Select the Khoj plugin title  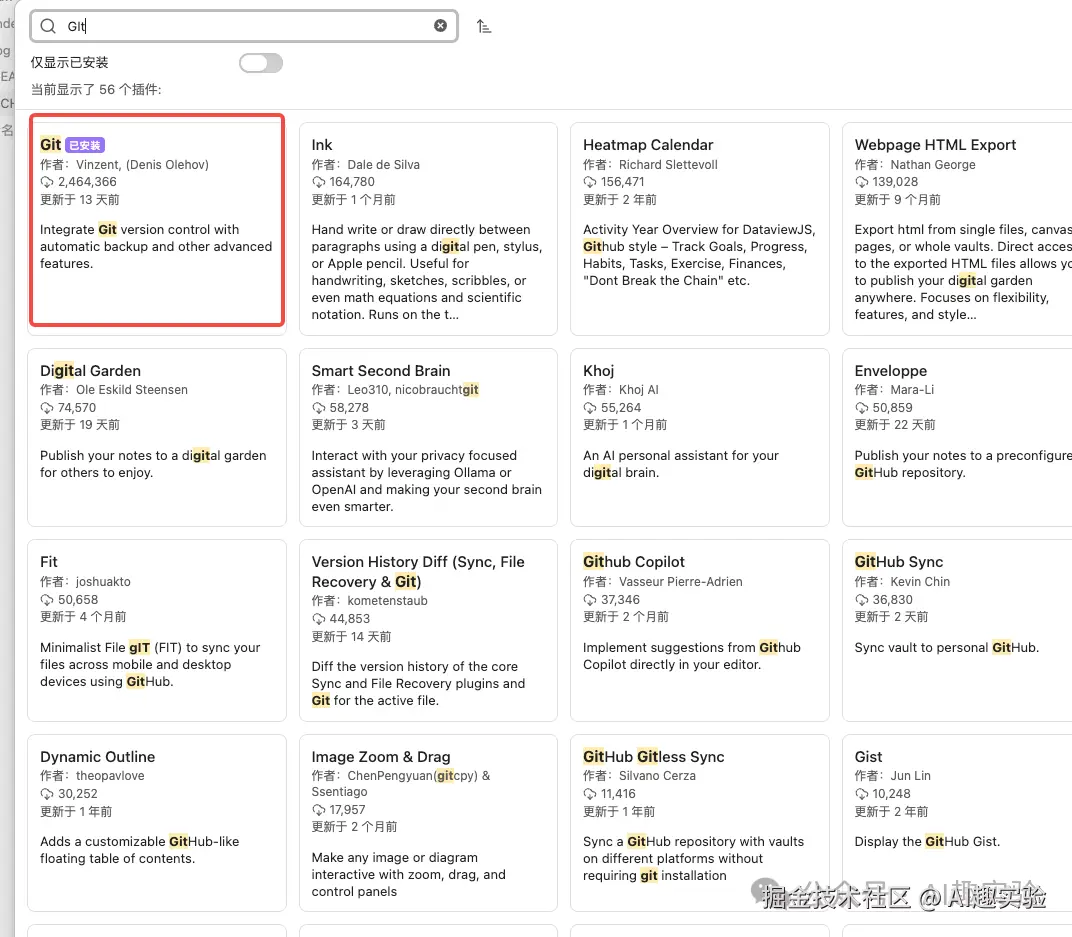point(598,370)
